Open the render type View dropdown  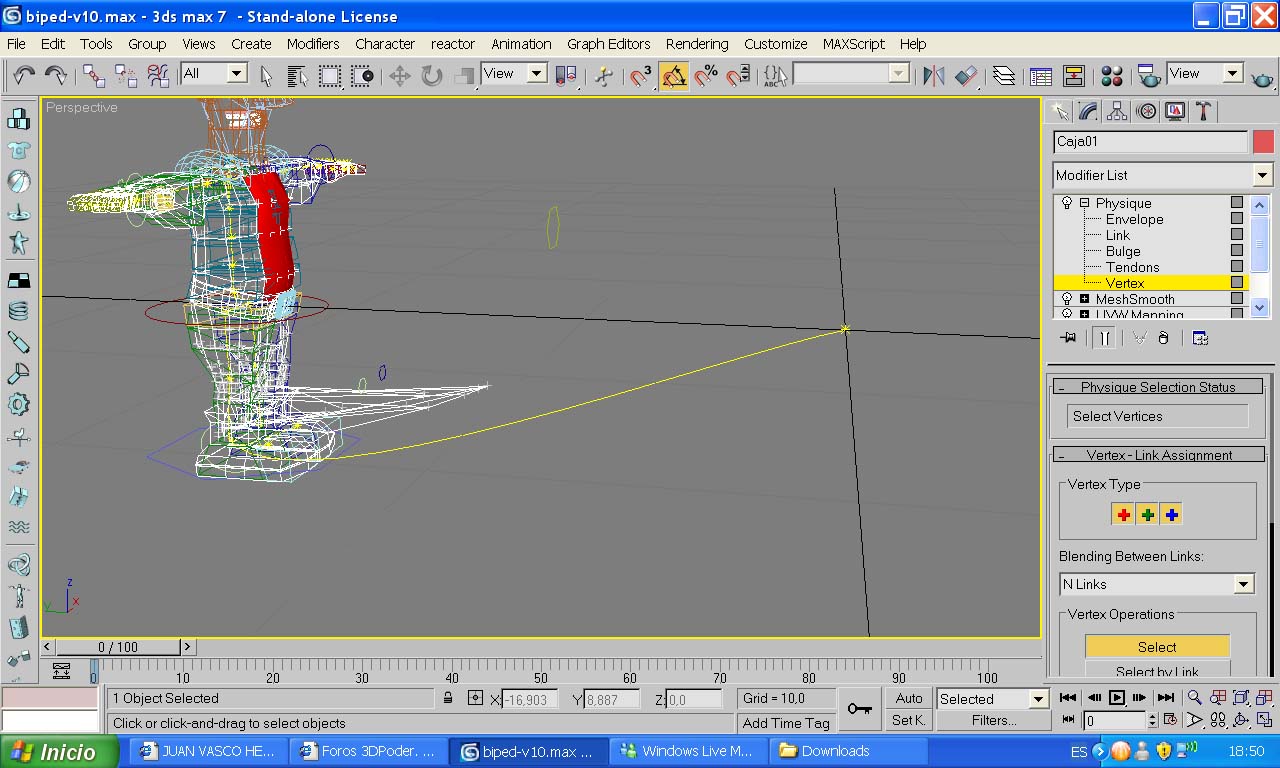click(x=1204, y=73)
